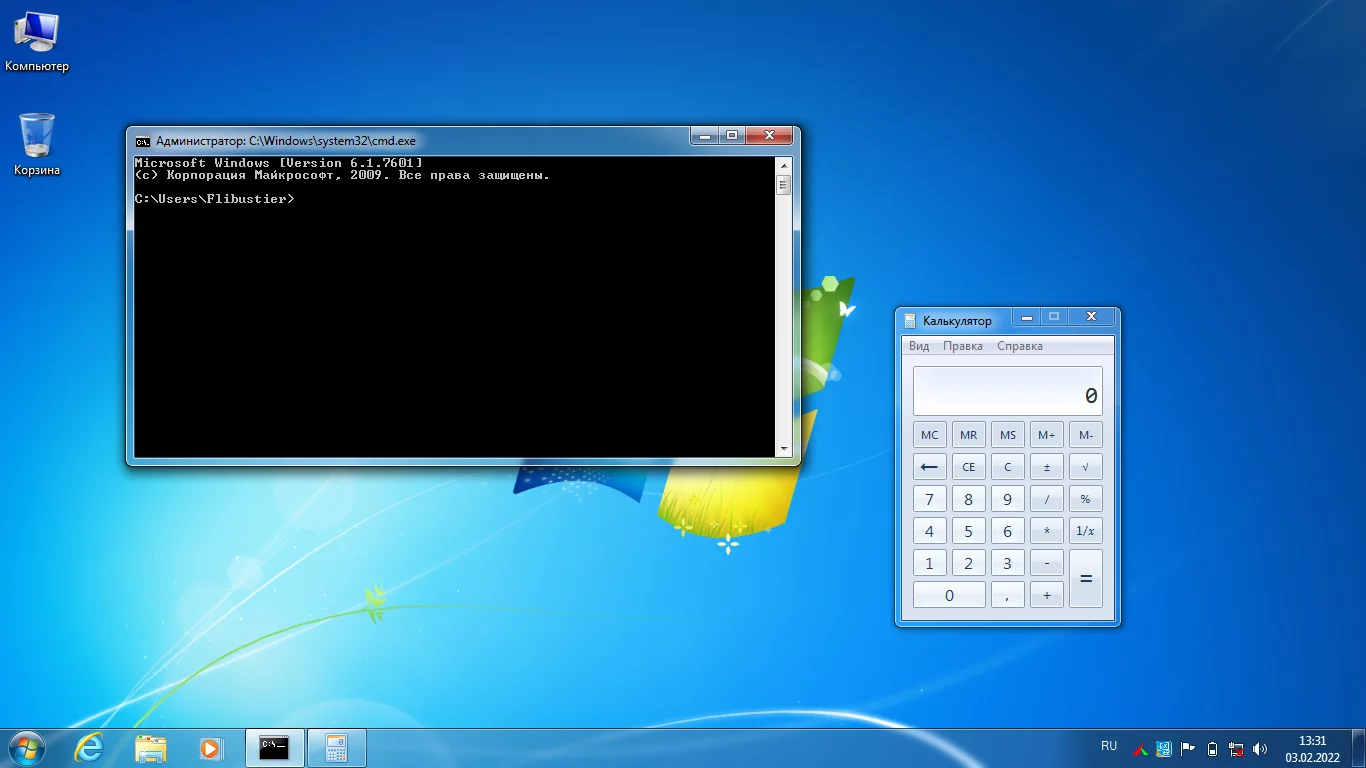Open the Вид menu in Calculator

[x=919, y=346]
